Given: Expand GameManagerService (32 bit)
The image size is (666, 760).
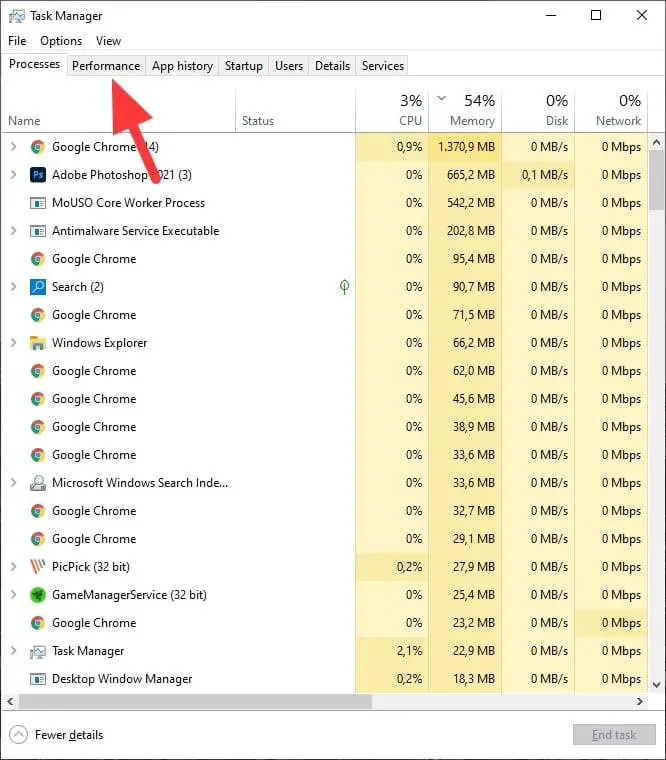Looking at the screenshot, I should tap(14, 595).
